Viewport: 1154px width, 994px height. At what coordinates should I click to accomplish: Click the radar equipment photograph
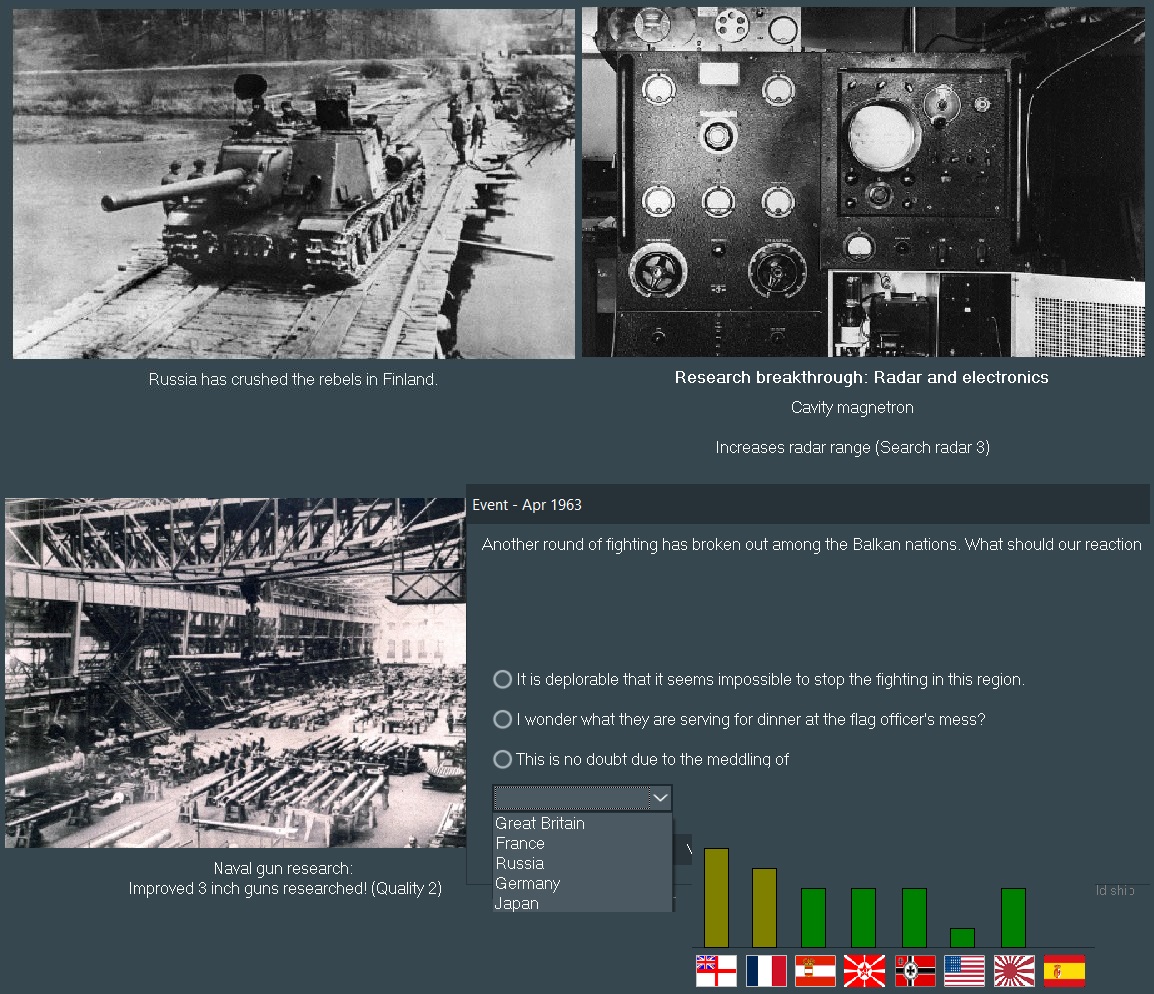pyautogui.click(x=863, y=182)
